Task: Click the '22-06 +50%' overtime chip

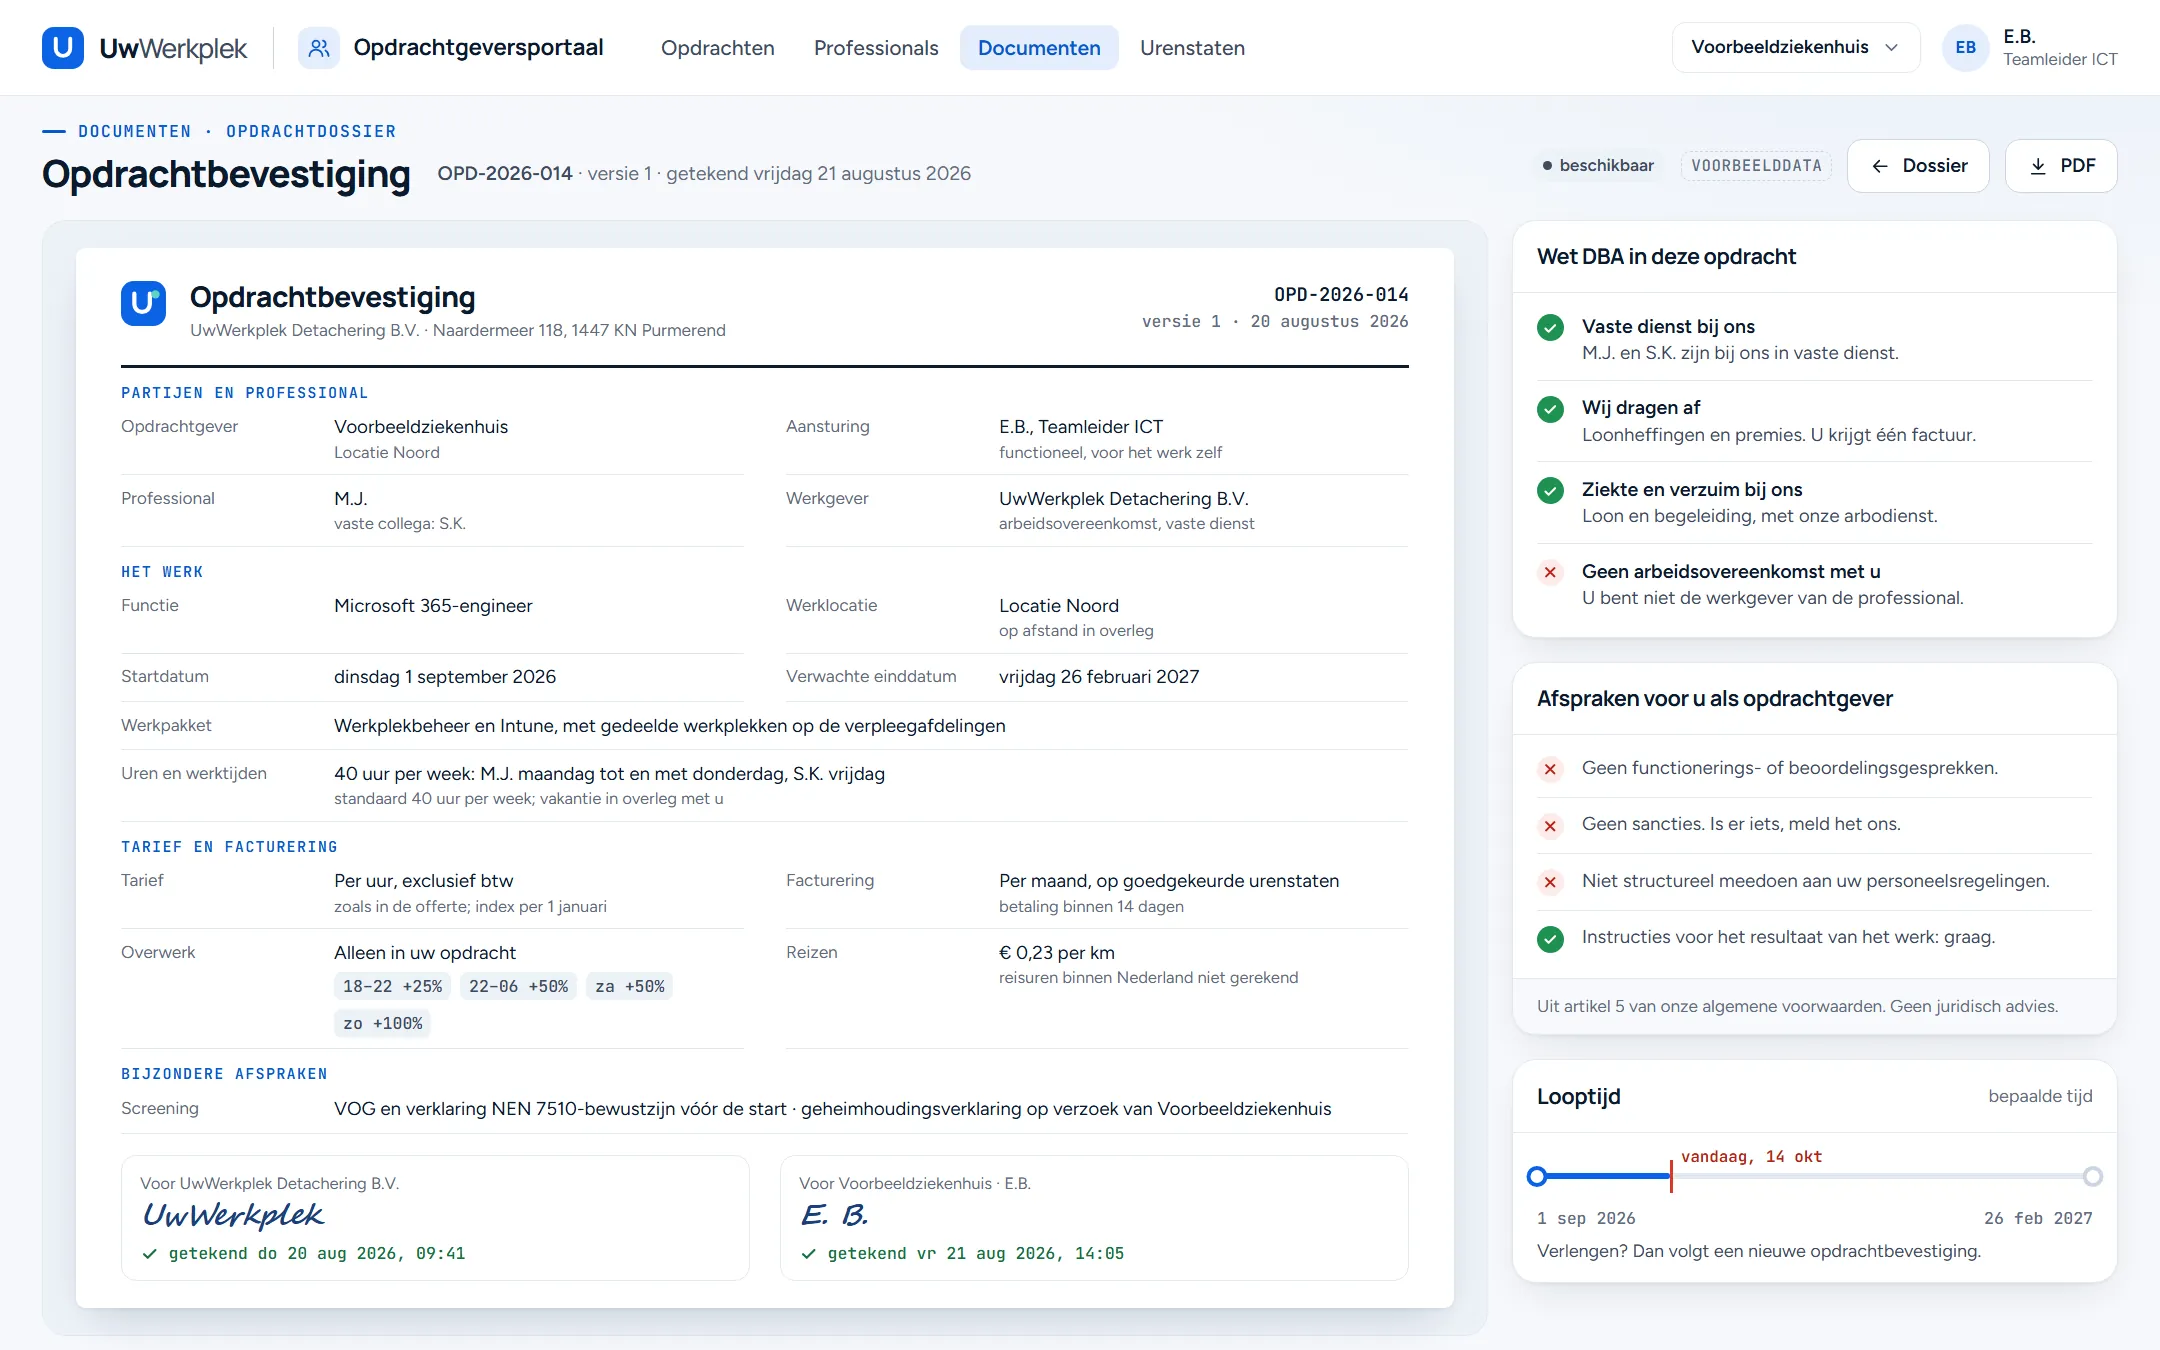Action: click(518, 987)
